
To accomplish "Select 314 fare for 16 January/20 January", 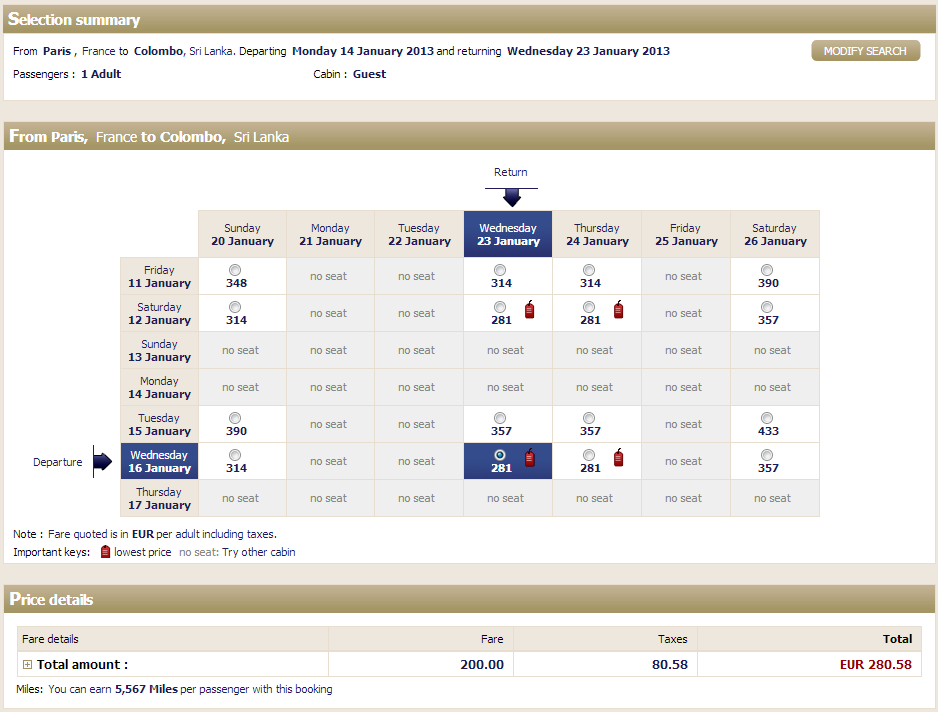I will (x=235, y=455).
